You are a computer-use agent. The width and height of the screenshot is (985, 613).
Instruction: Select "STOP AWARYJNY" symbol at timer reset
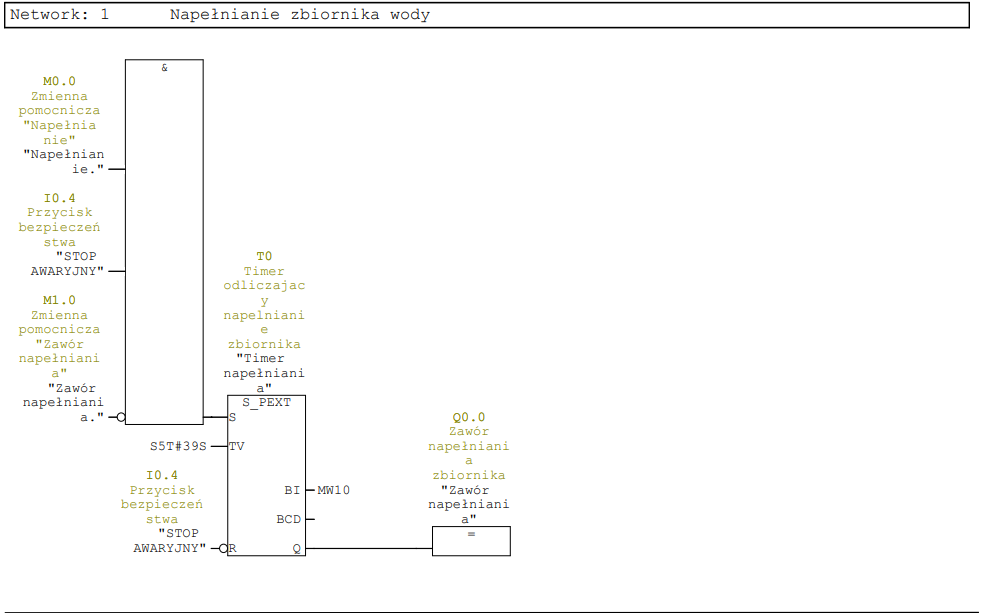(x=170, y=541)
